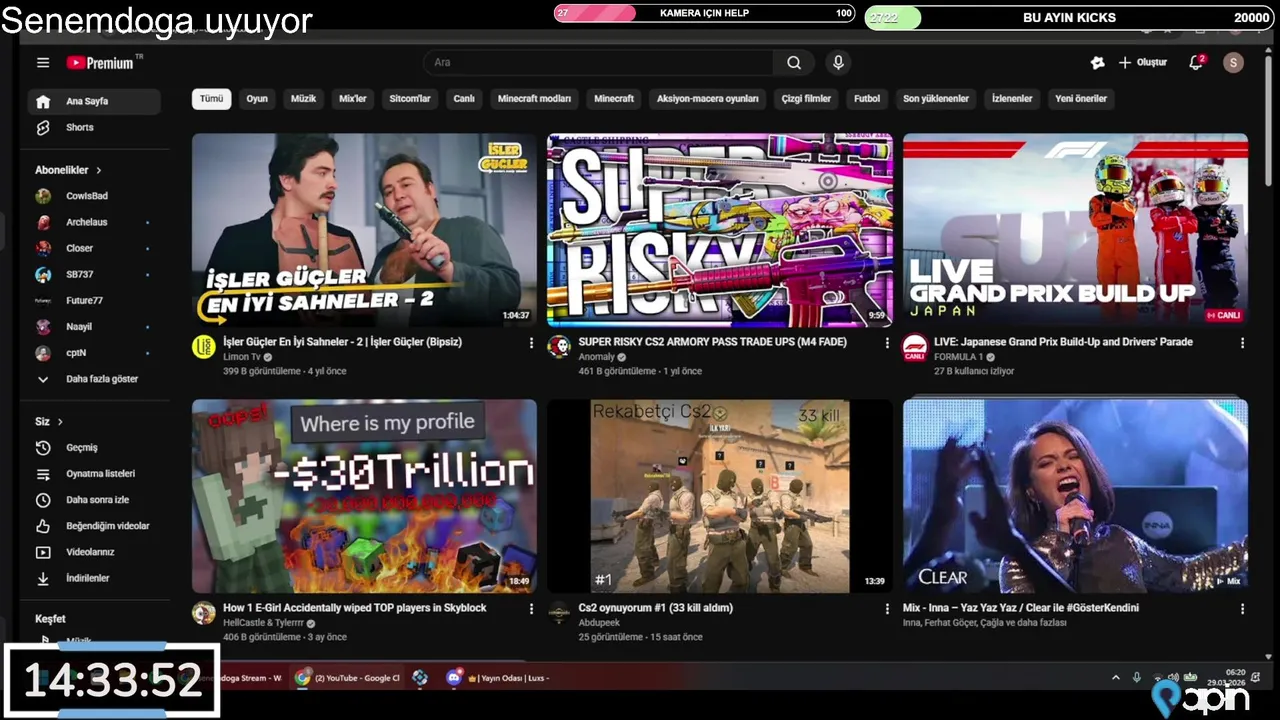The image size is (1280, 720).
Task: Click HellCastle channel avatar
Action: coord(204,613)
